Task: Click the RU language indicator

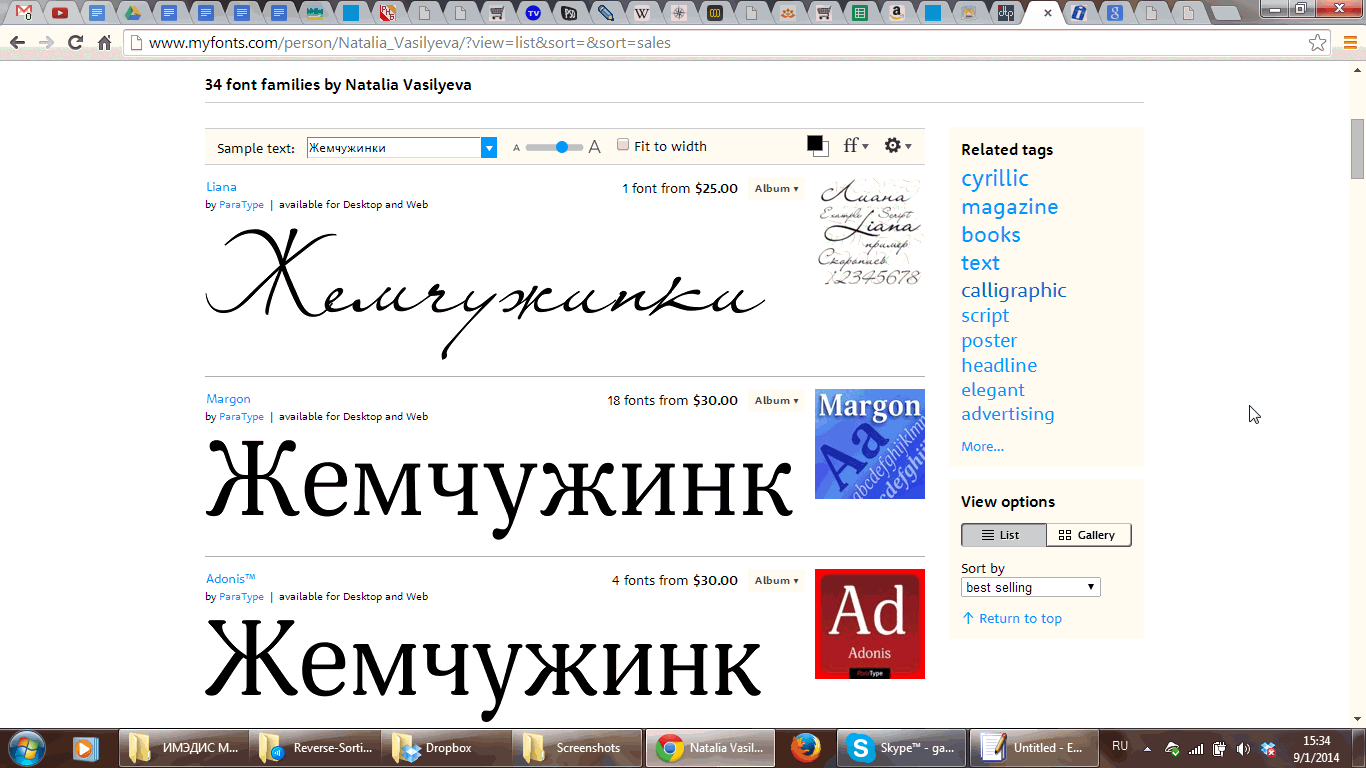Action: (1120, 746)
